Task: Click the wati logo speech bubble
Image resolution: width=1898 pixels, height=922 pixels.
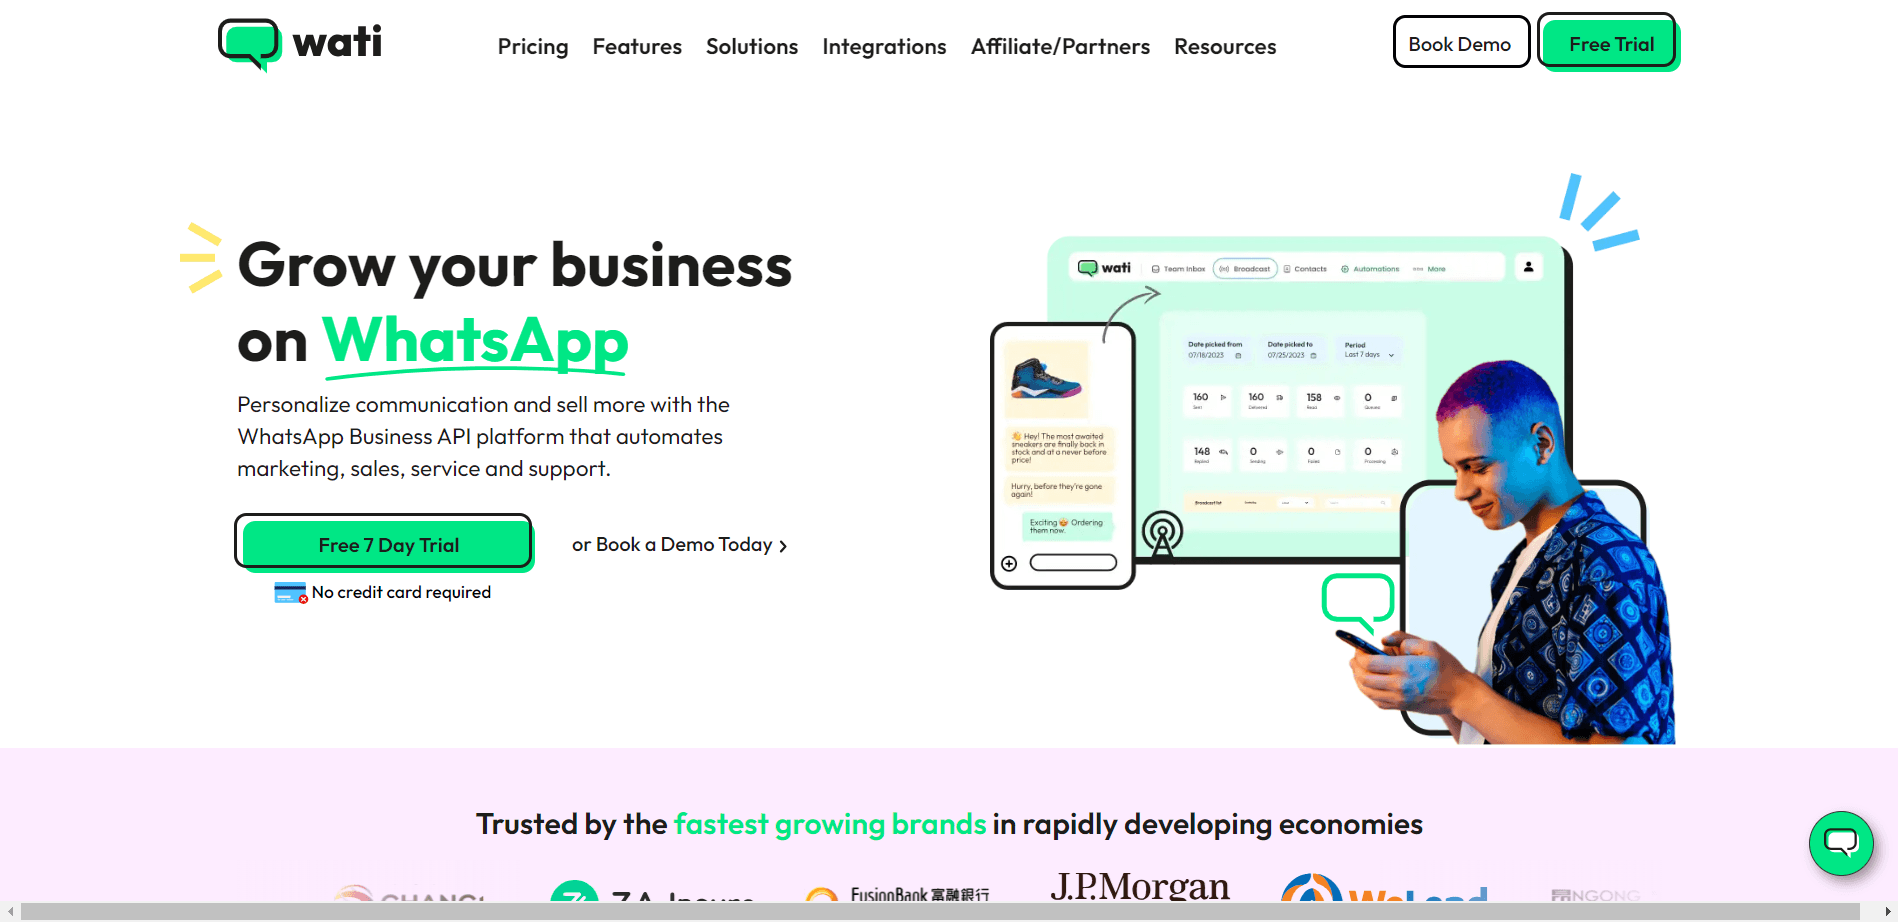Action: [x=249, y=45]
